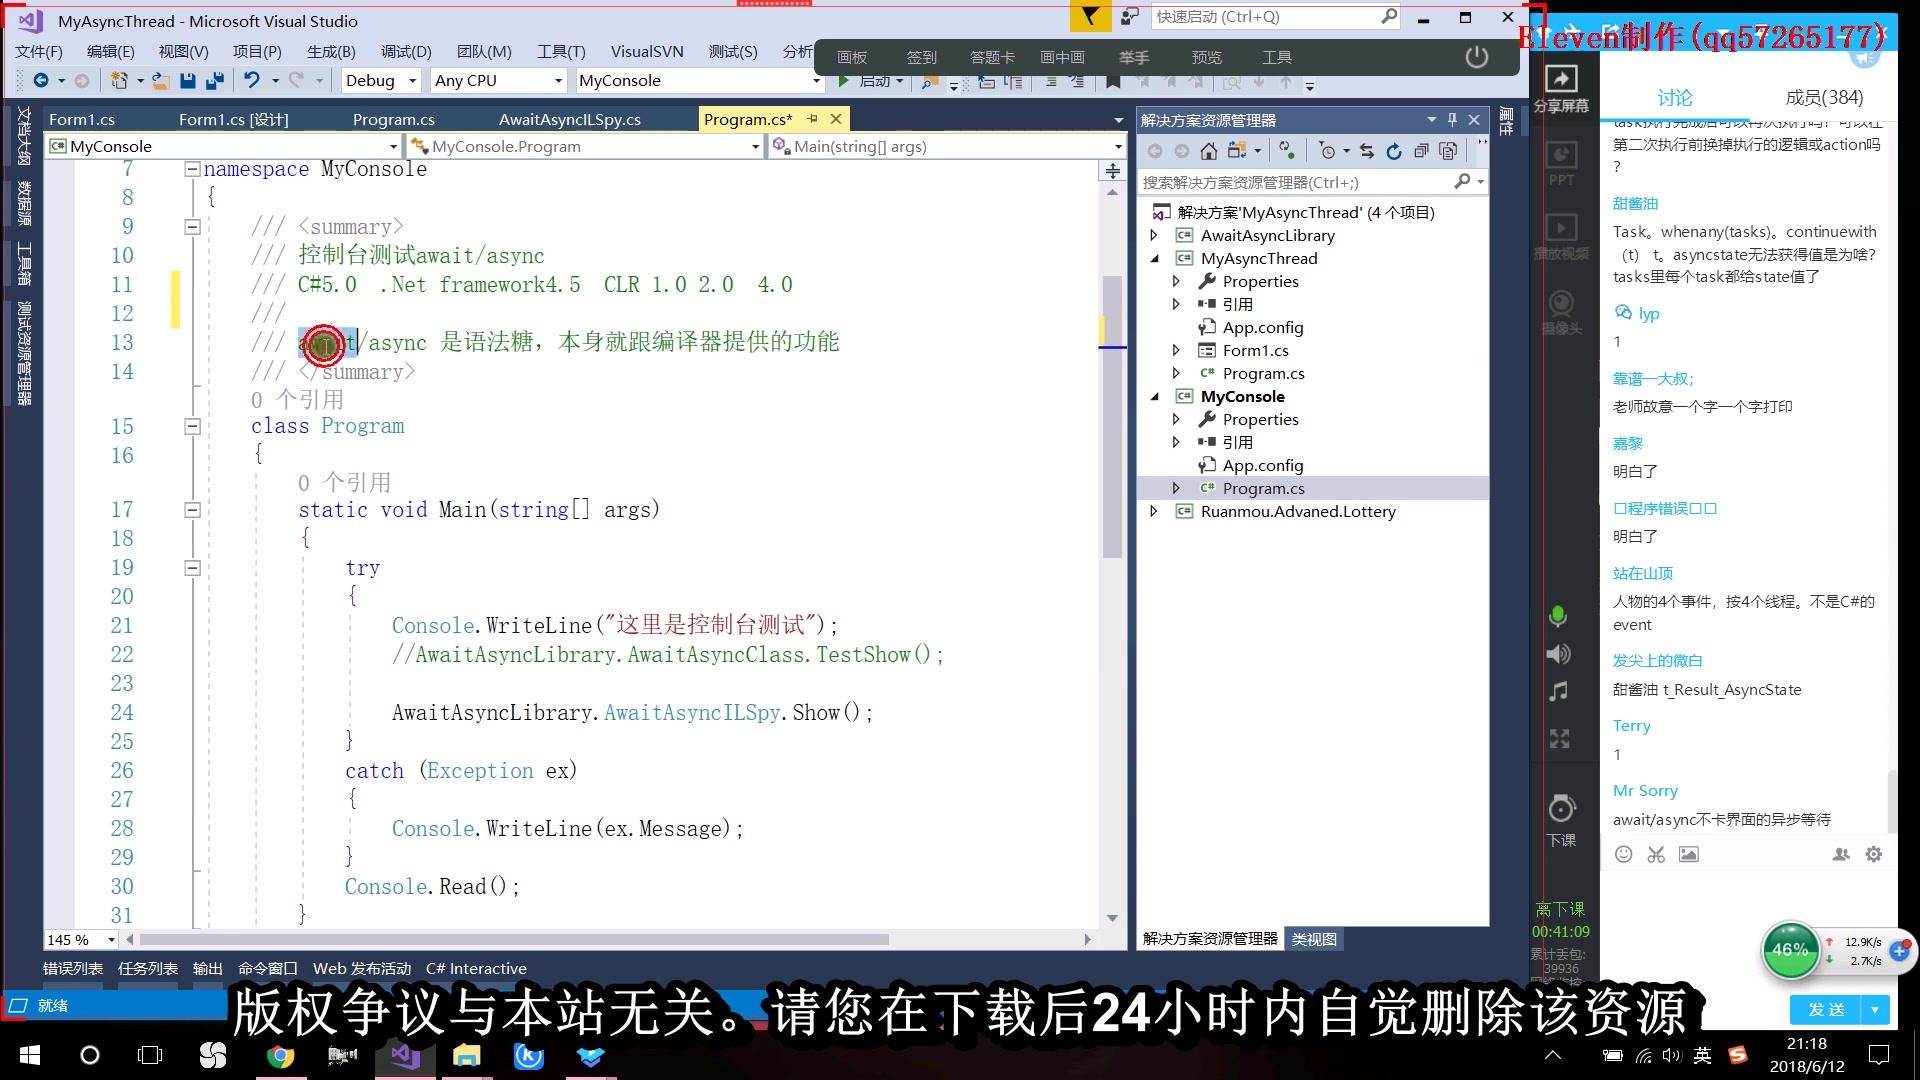The image size is (1920, 1080).
Task: Click the editor horizontal scrollbar thumb
Action: click(x=514, y=940)
